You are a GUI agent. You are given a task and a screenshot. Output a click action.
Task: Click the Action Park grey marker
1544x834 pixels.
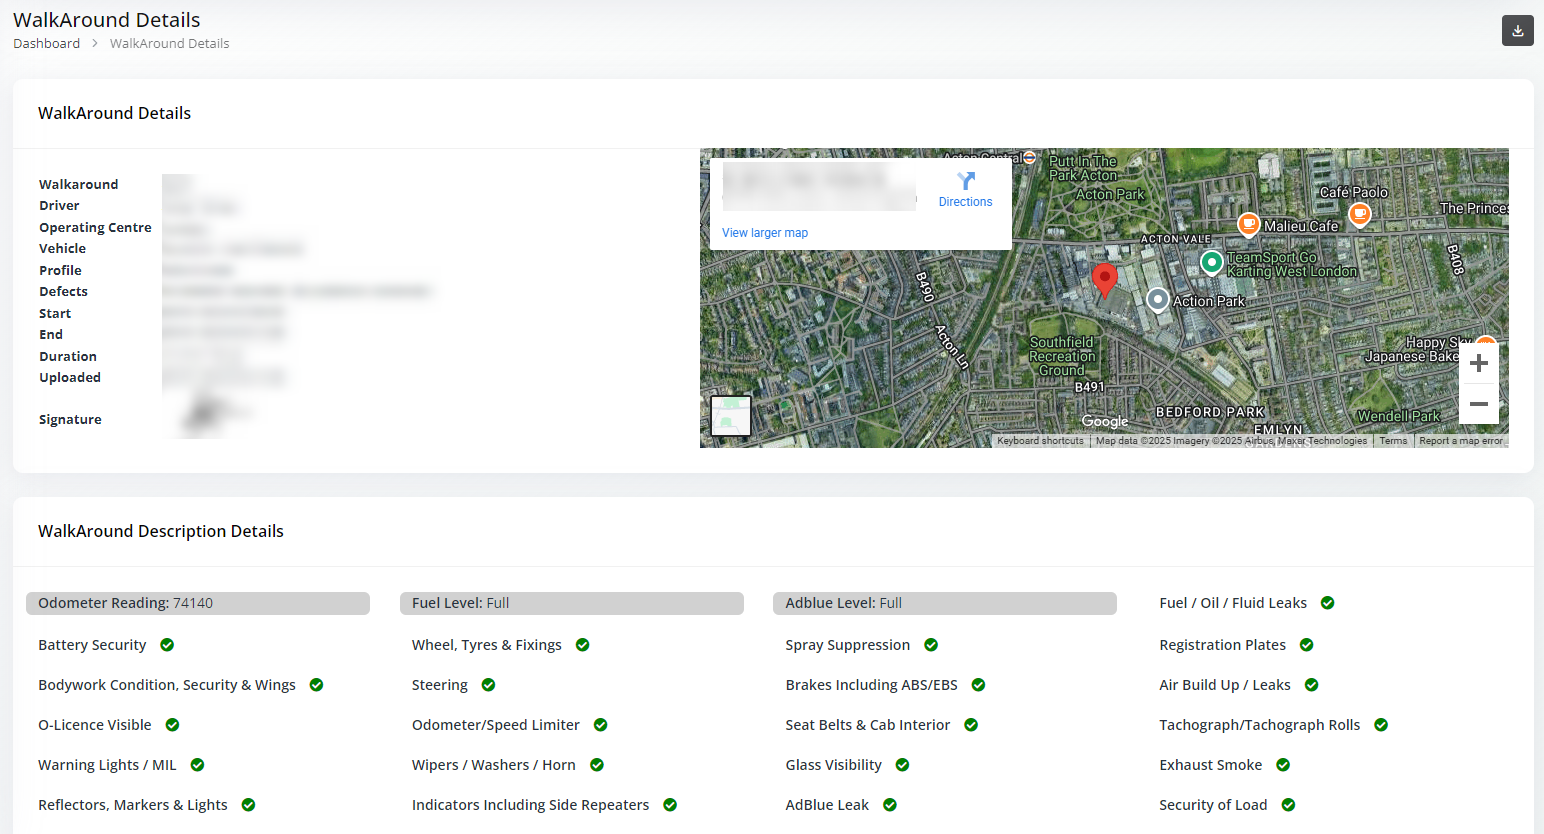(1157, 300)
